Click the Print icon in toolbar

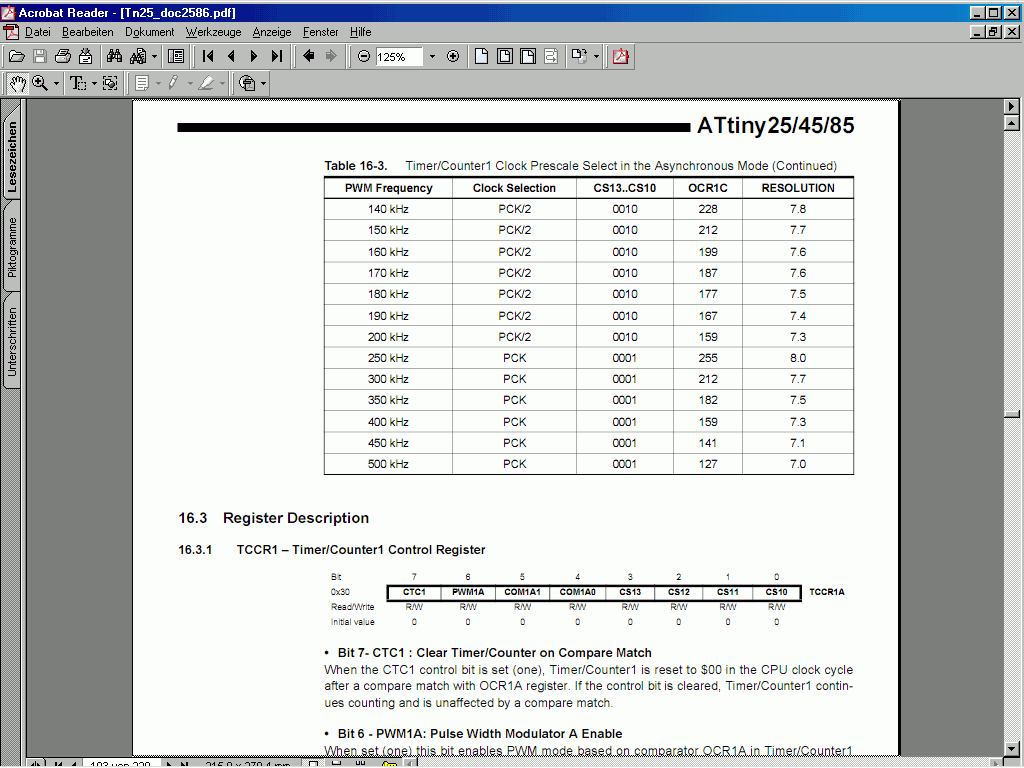(x=63, y=57)
